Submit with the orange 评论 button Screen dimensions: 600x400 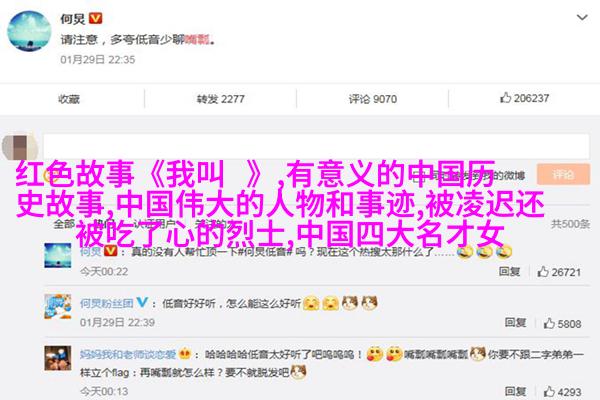(563, 175)
